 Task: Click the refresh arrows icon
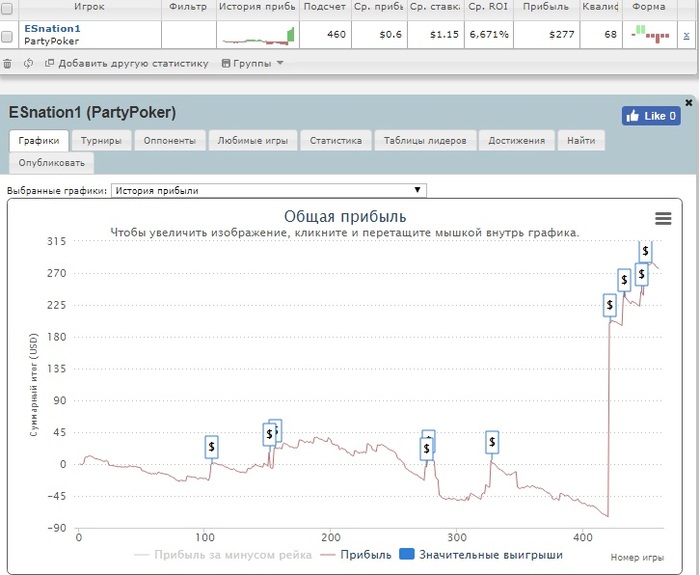pyautogui.click(x=28, y=63)
